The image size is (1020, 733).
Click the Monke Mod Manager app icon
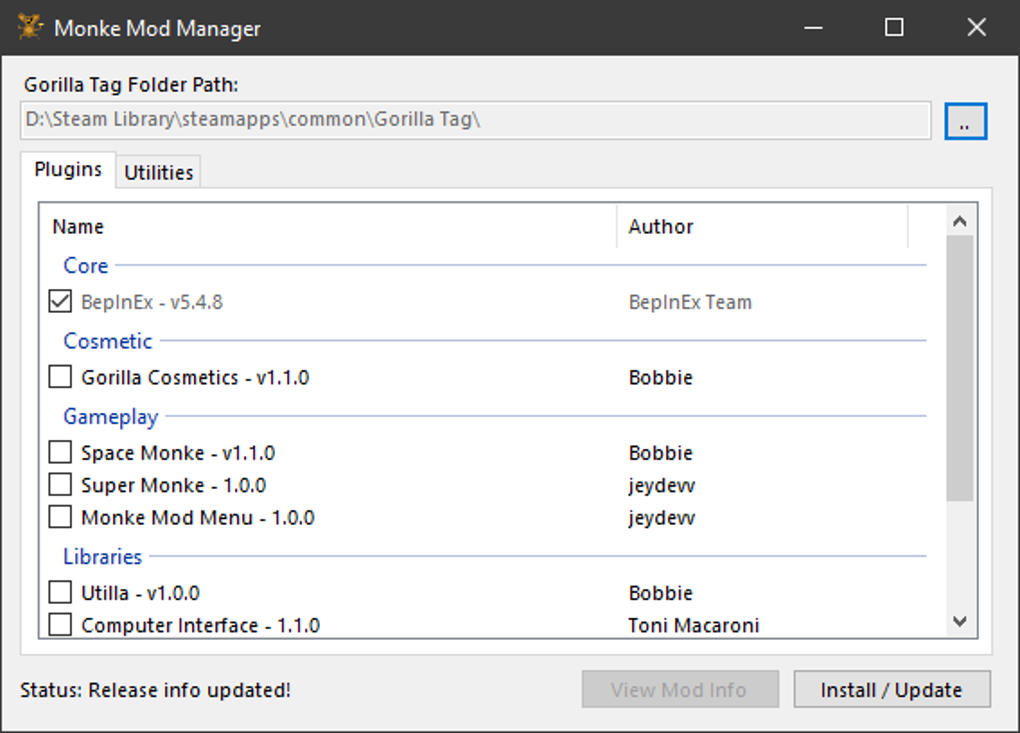pos(31,27)
